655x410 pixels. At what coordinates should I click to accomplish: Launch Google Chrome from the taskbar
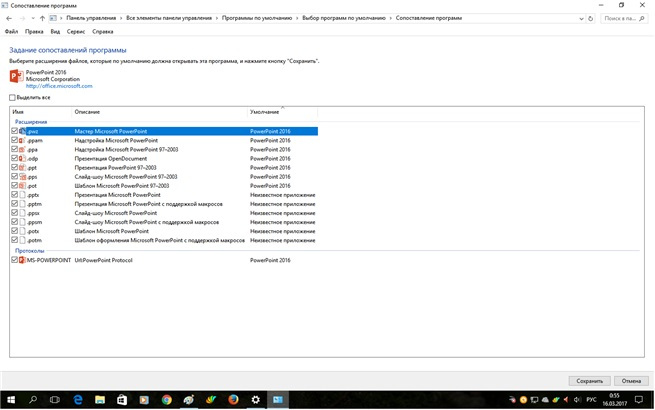coord(167,400)
